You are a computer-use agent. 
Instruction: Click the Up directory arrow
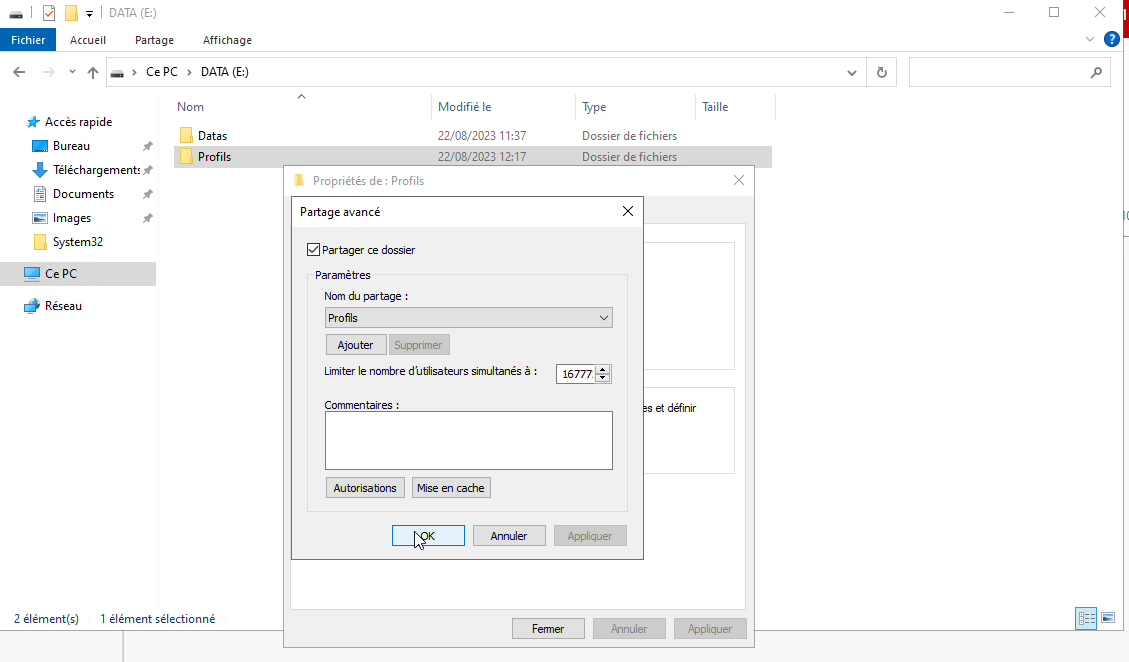[x=93, y=73]
